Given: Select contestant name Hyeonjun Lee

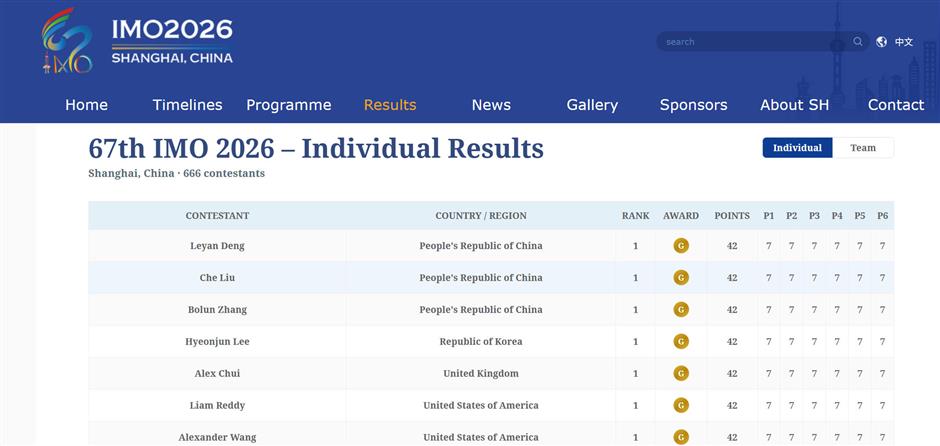Looking at the screenshot, I should point(217,342).
